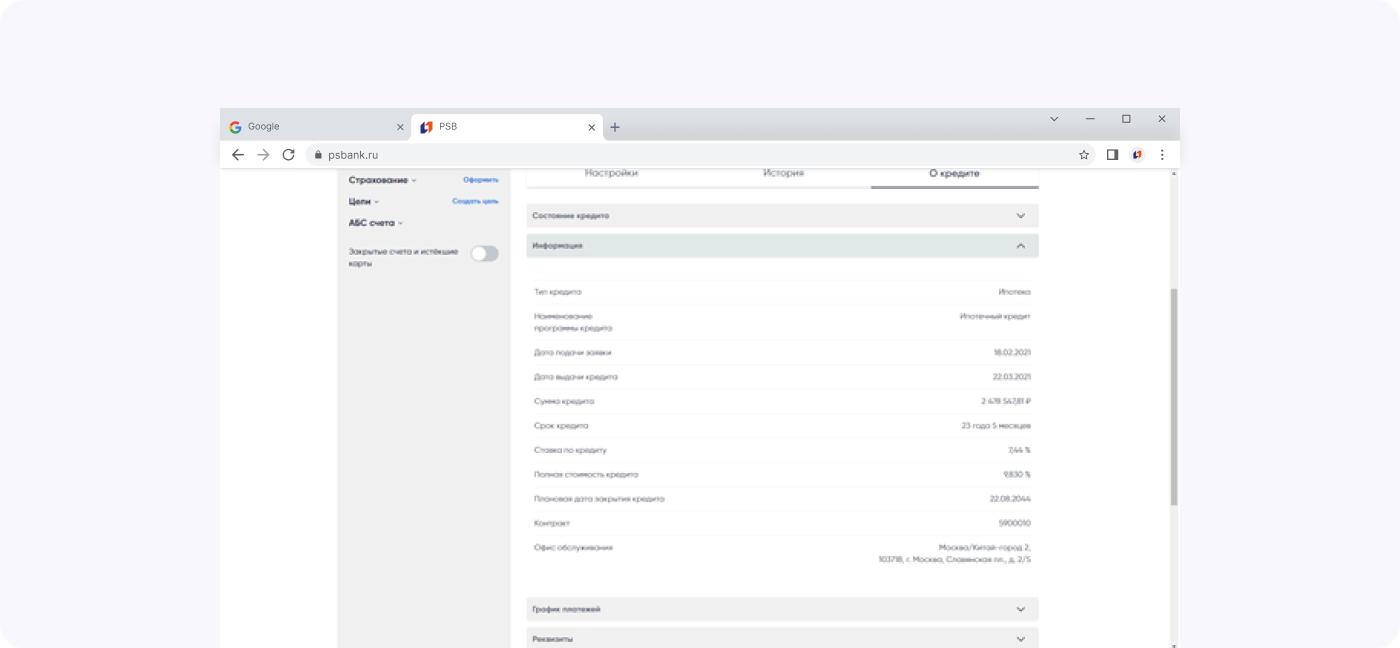Open a new browser tab
This screenshot has width=1400, height=648.
click(615, 127)
